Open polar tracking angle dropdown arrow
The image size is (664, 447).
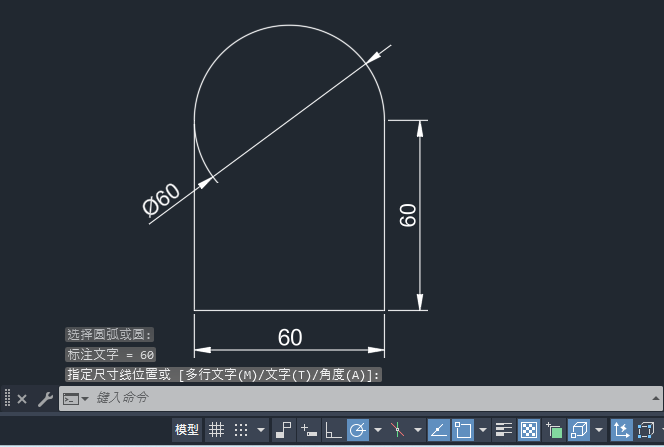coord(378,430)
